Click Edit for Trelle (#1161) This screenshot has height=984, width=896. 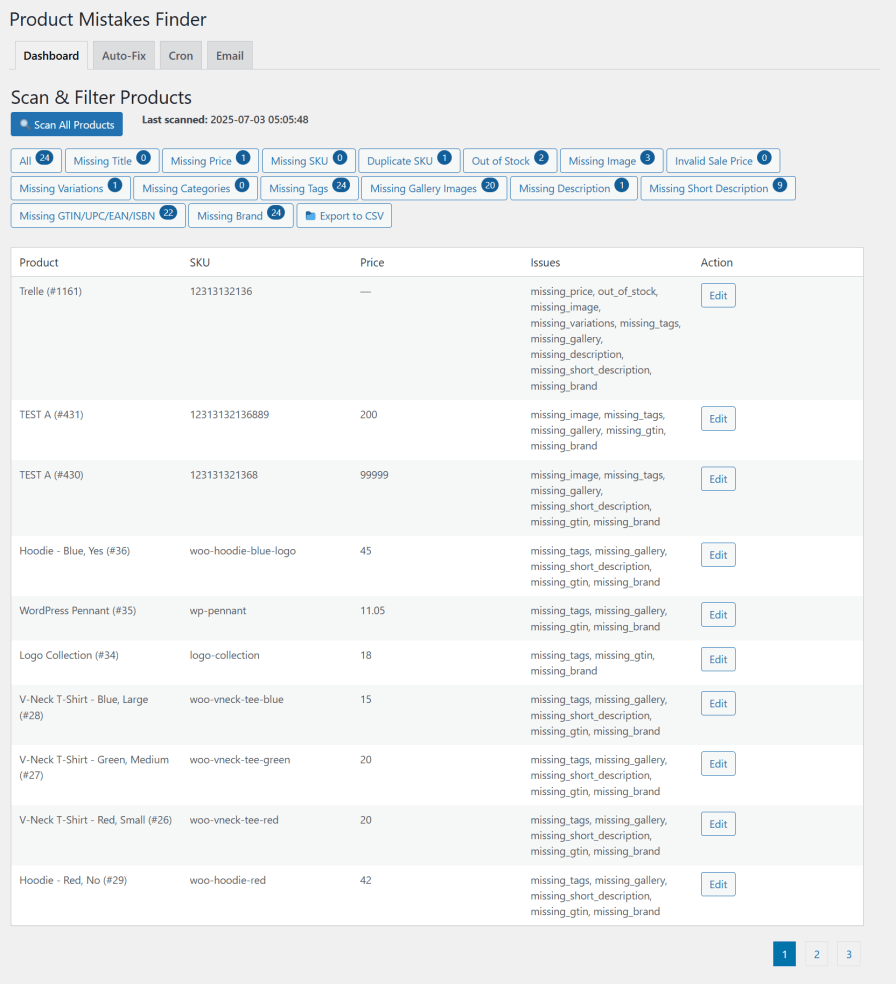[x=717, y=295]
